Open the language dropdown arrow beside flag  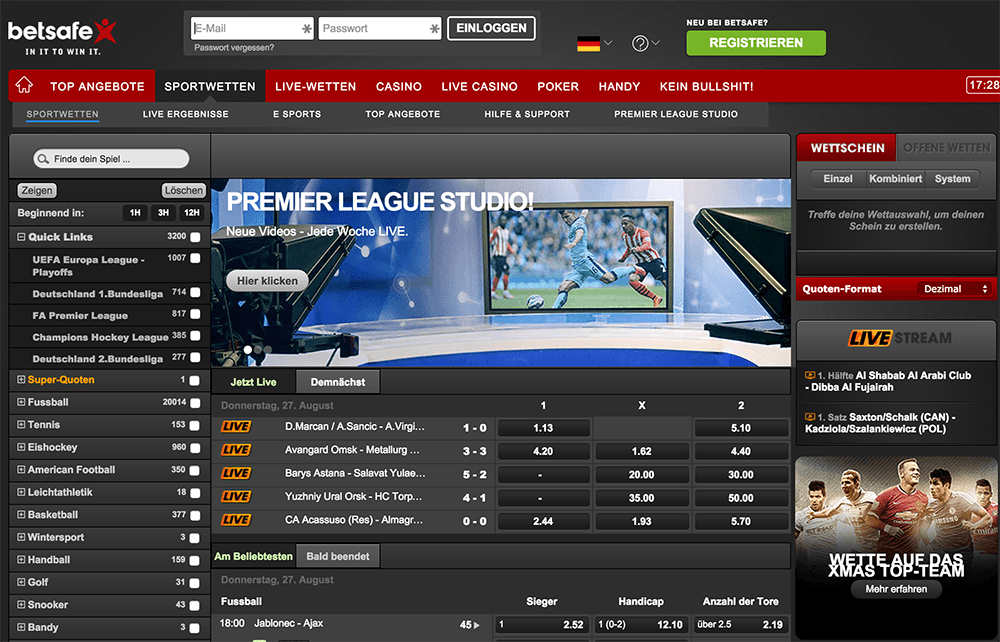tap(608, 43)
